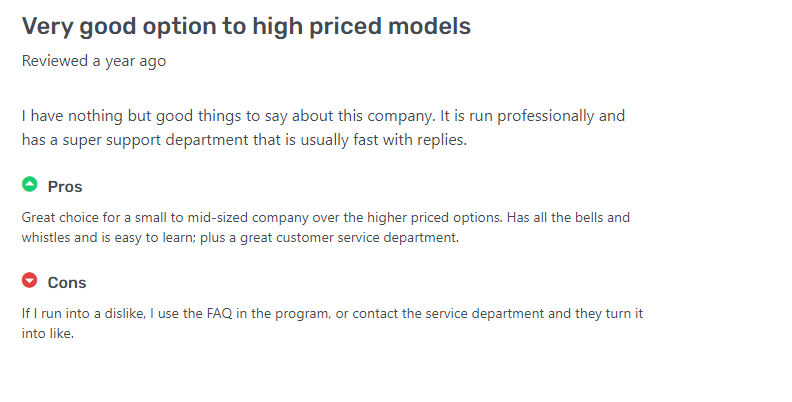The image size is (792, 402).
Task: Click the line starting 'has a super support'
Action: (x=244, y=140)
